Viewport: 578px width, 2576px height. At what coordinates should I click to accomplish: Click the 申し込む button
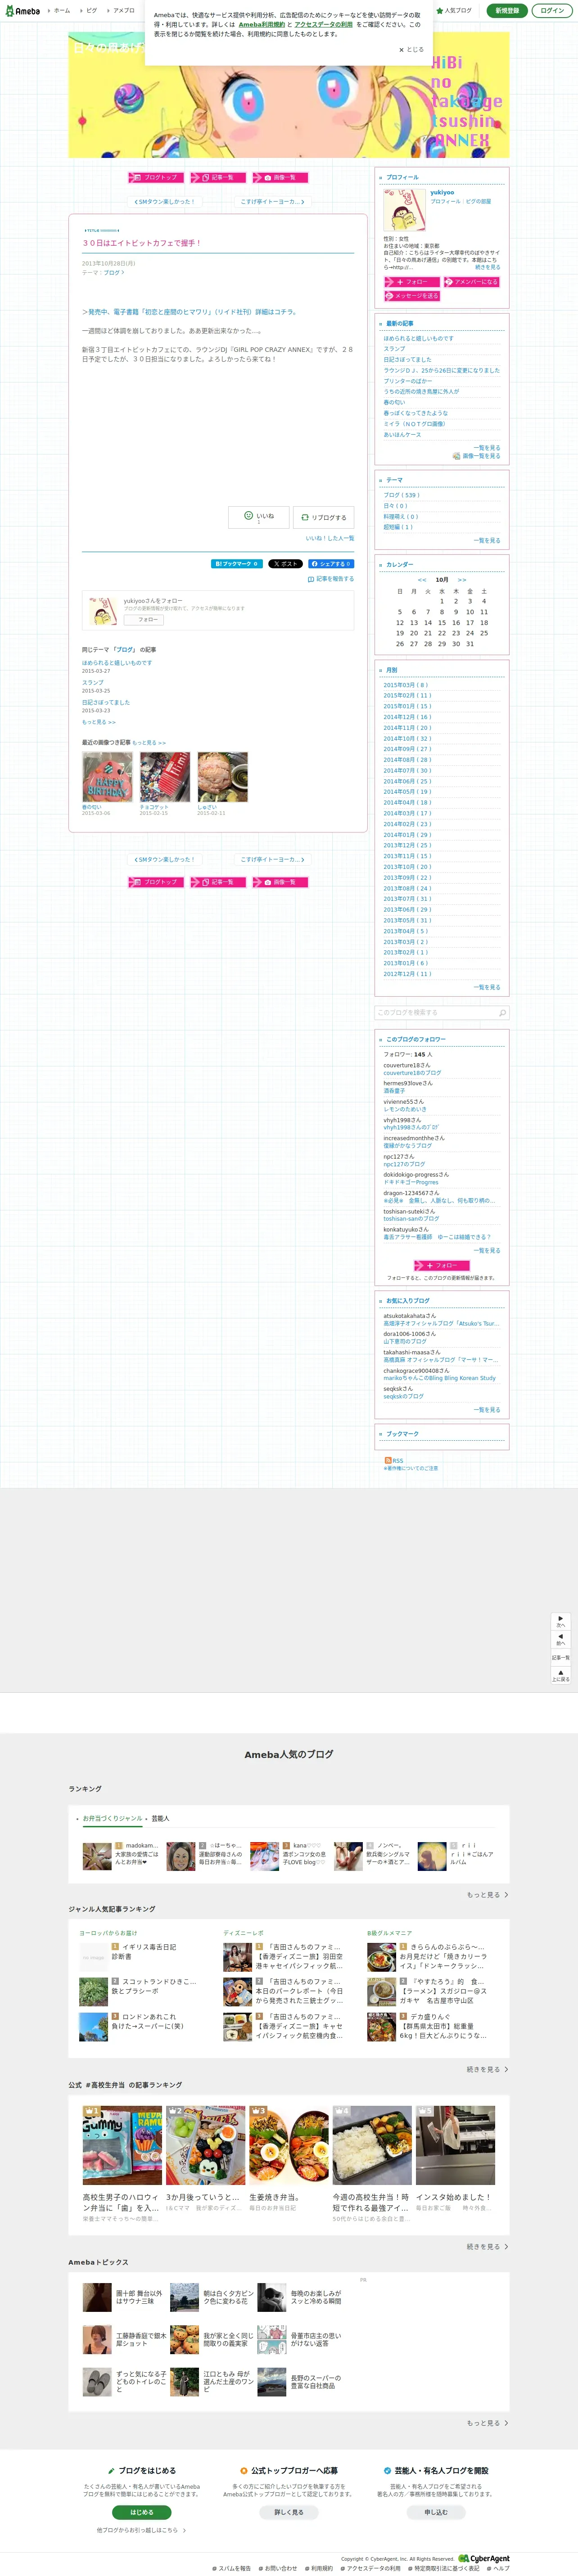click(x=436, y=2512)
